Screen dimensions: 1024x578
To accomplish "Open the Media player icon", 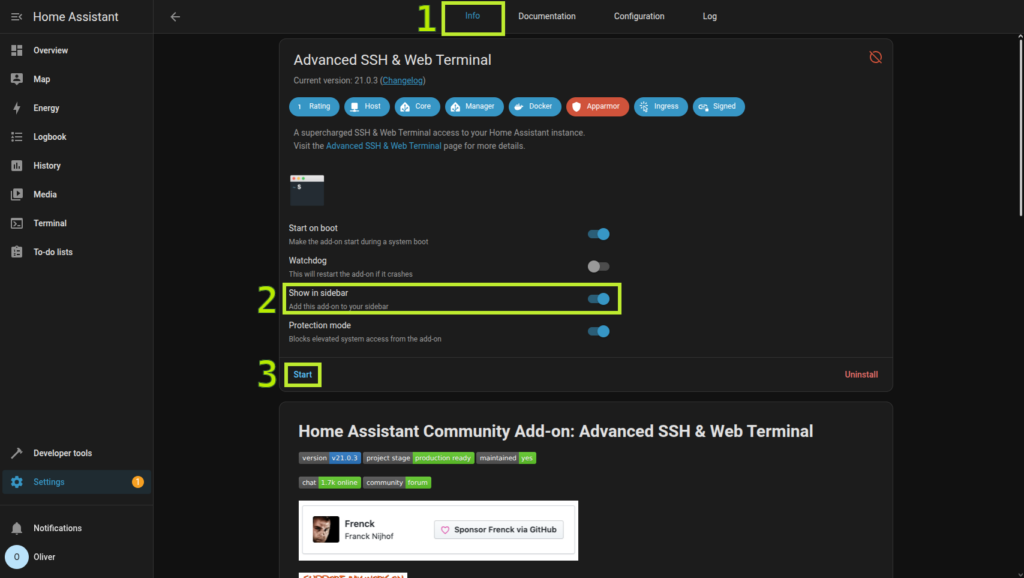I will 16,194.
